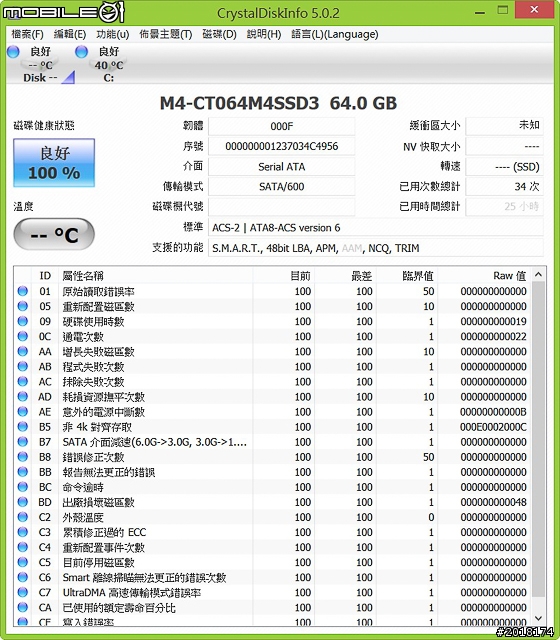Viewport: 560px width, 640px height.
Task: Select the UltraDMA 高速傳輸模式錯誤率 row
Action: [x=273, y=592]
